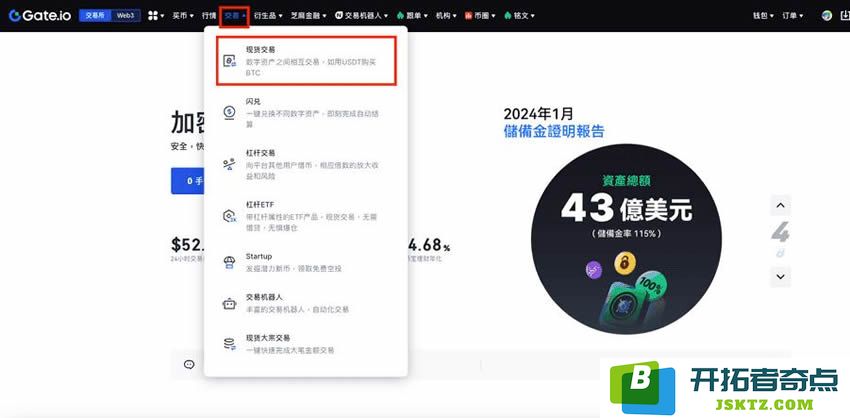850x418 pixels.
Task: Click the blue 0 手 button
Action: pyautogui.click(x=188, y=181)
